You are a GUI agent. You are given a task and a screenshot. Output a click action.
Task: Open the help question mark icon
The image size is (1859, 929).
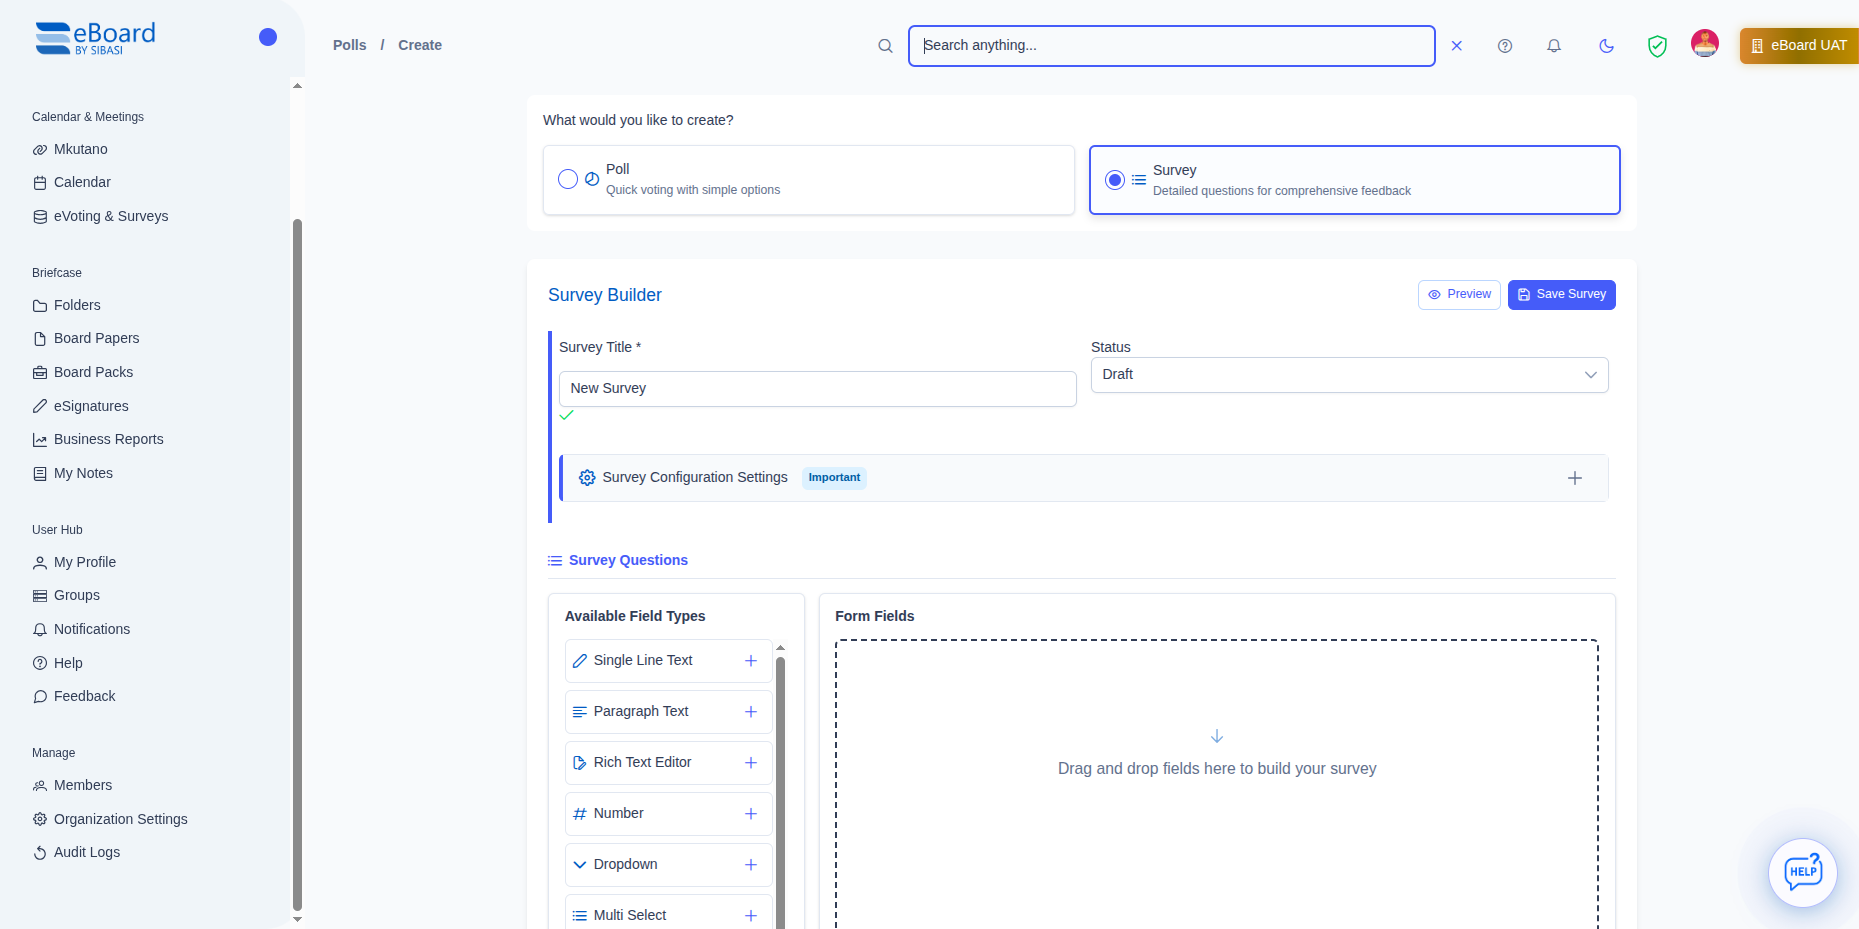1504,46
